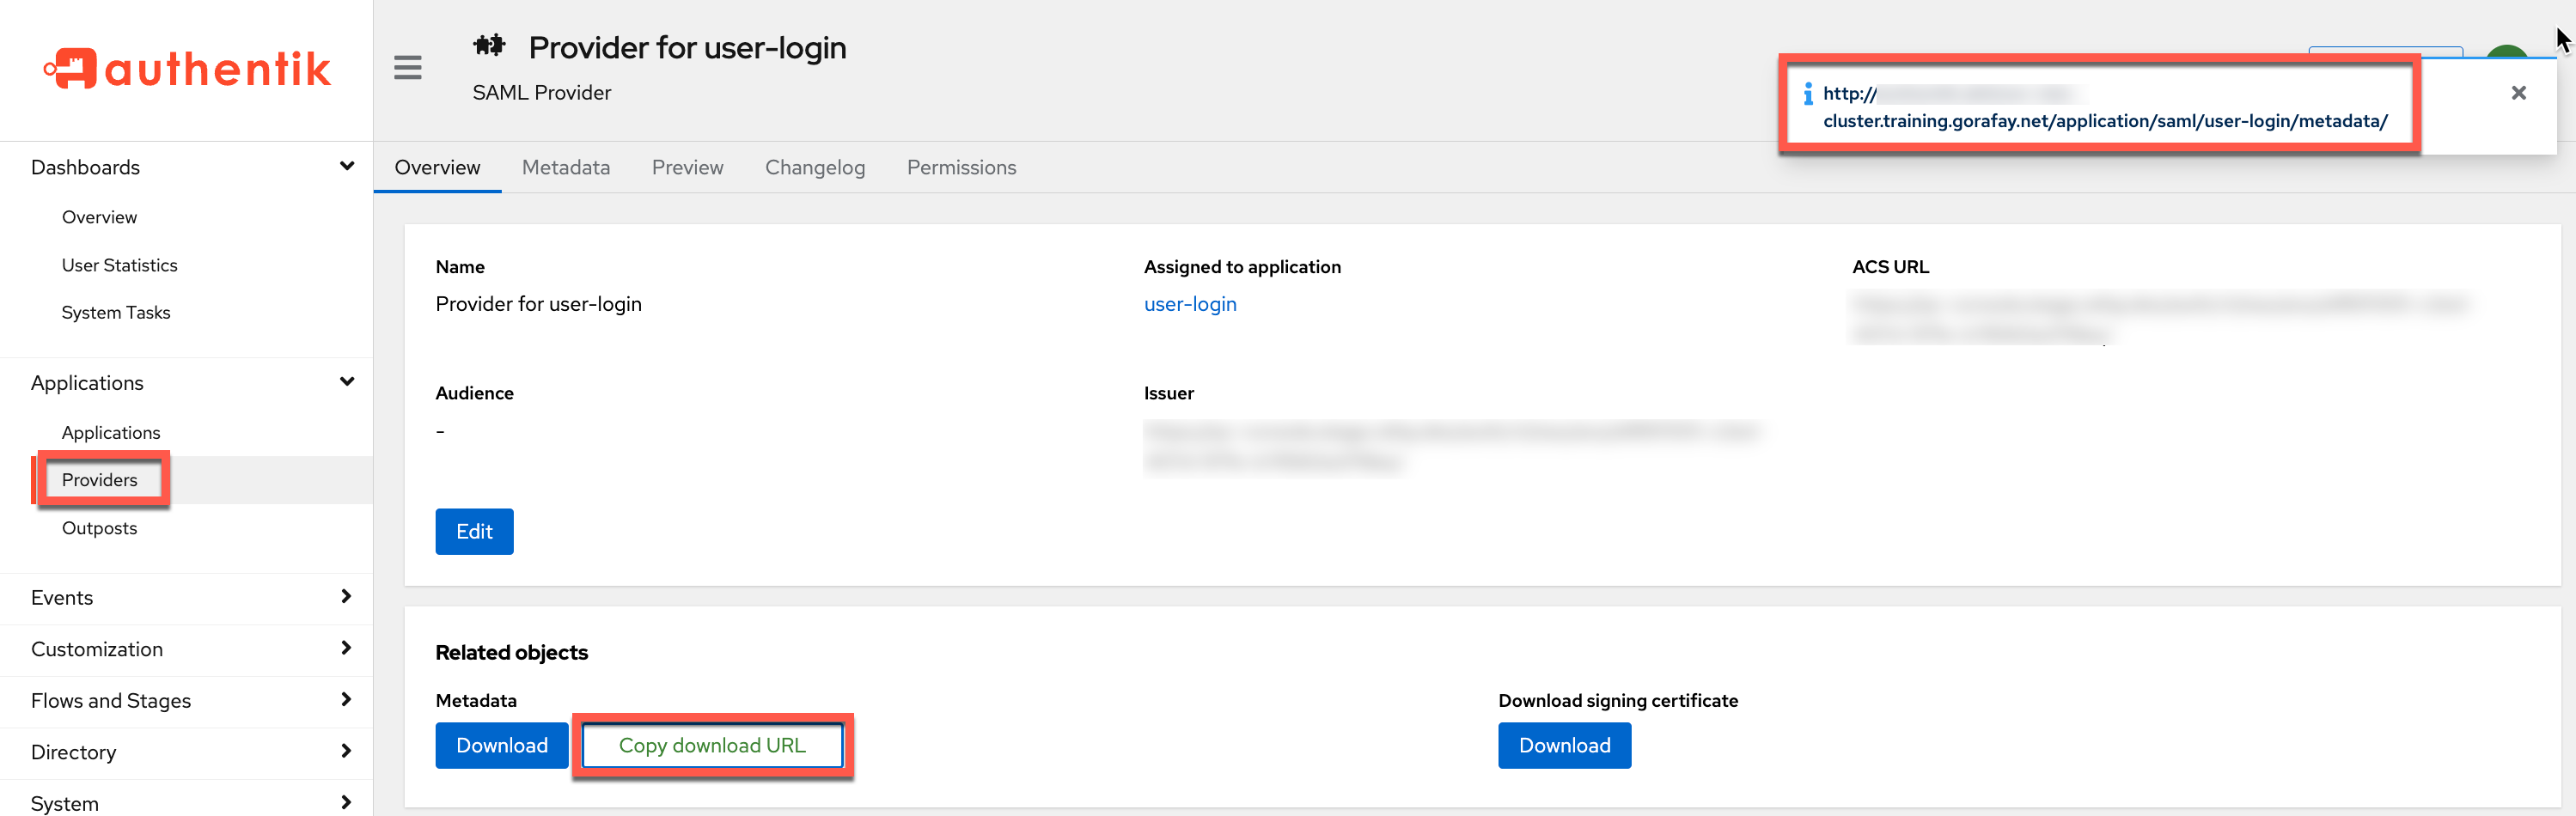Click 'Assigned to application' label
Viewport: 2576px width, 816px height.
(x=1242, y=267)
